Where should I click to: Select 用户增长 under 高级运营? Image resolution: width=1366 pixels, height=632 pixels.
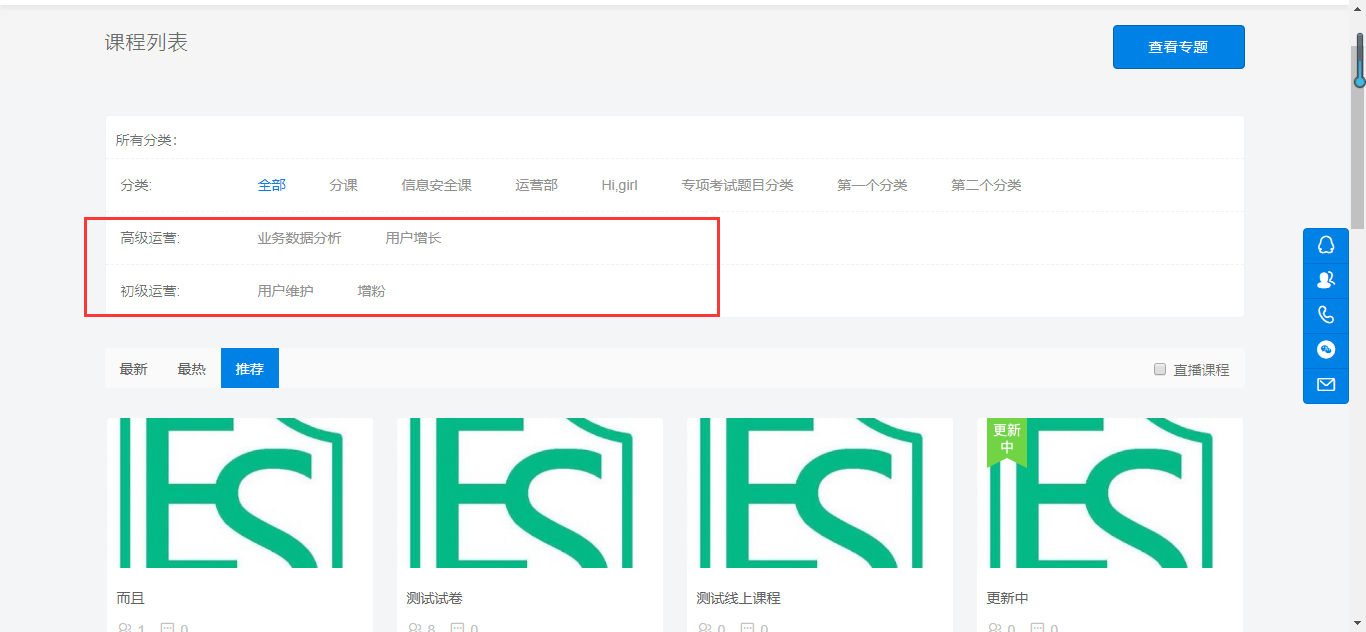[x=414, y=238]
